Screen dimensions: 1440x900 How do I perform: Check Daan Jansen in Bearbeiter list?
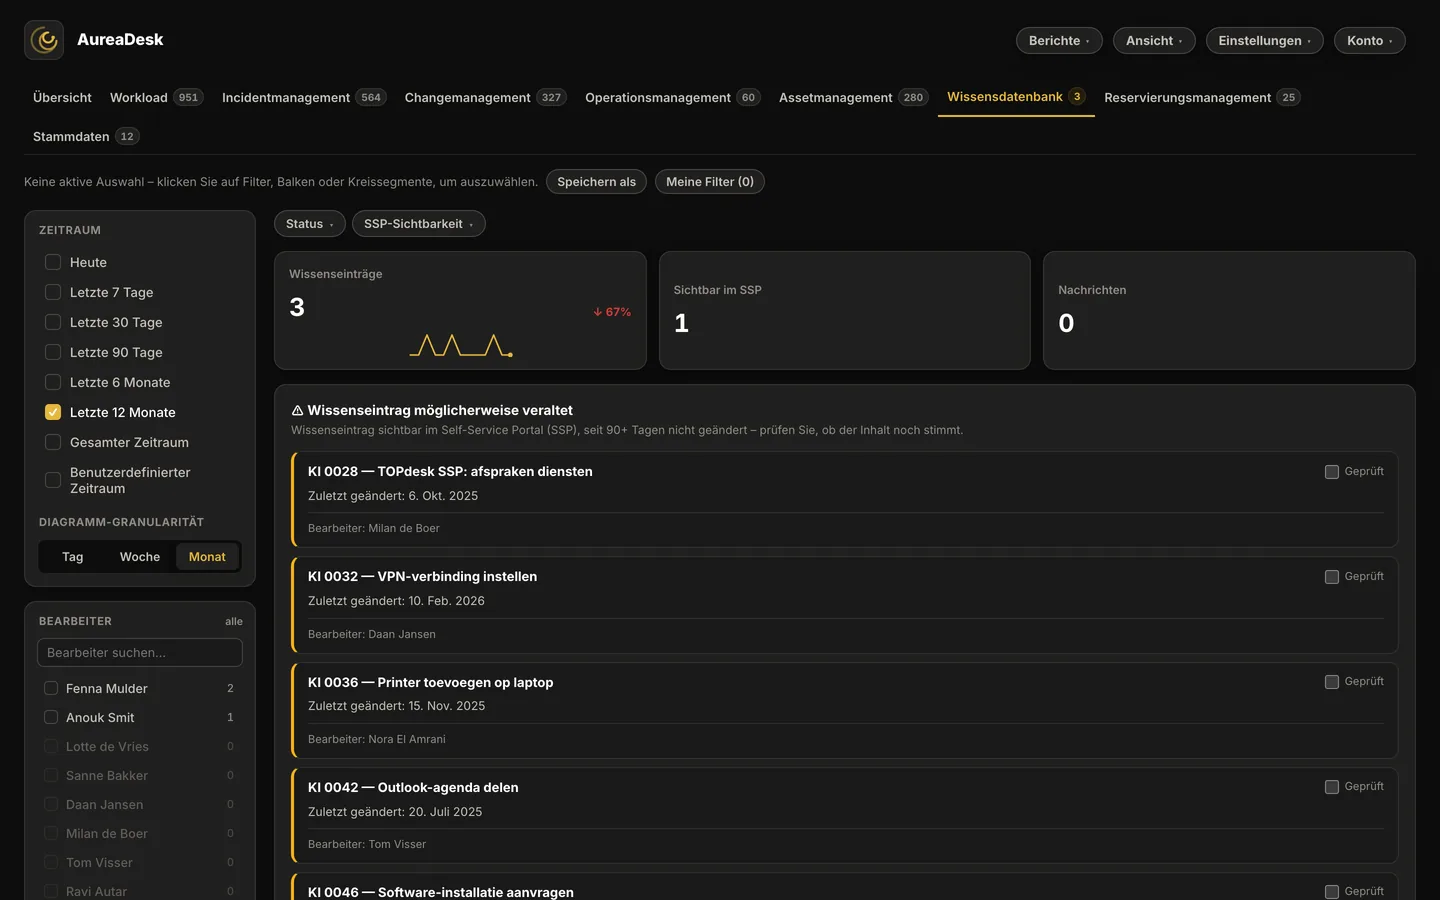coord(51,804)
